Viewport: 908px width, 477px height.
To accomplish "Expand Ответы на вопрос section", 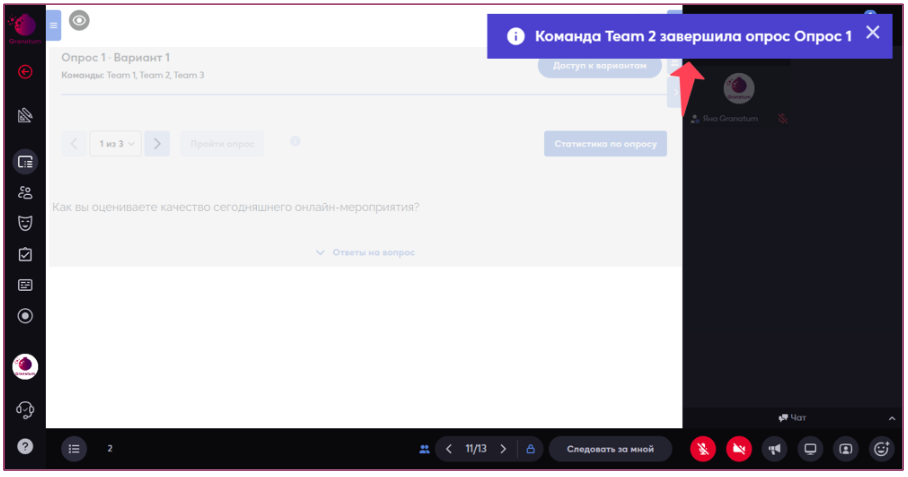I will point(365,252).
